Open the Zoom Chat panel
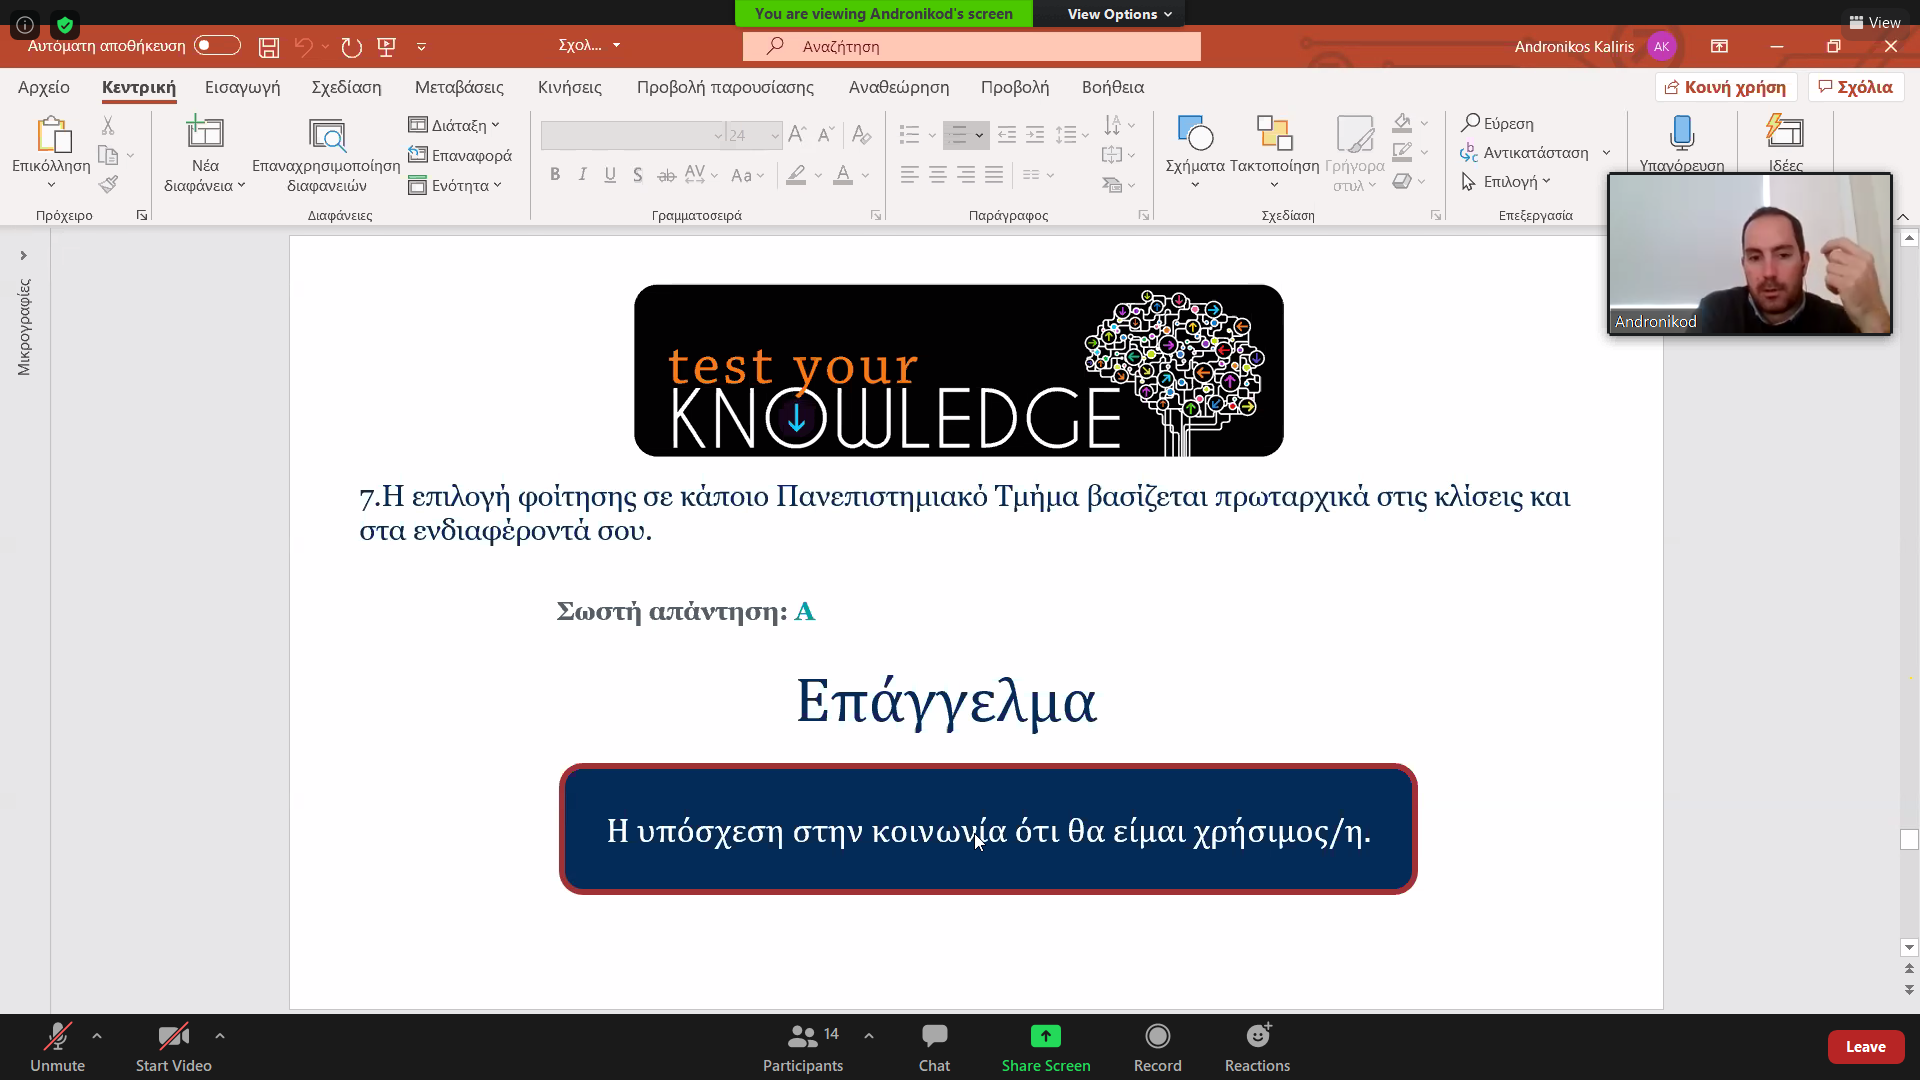 point(934,1046)
